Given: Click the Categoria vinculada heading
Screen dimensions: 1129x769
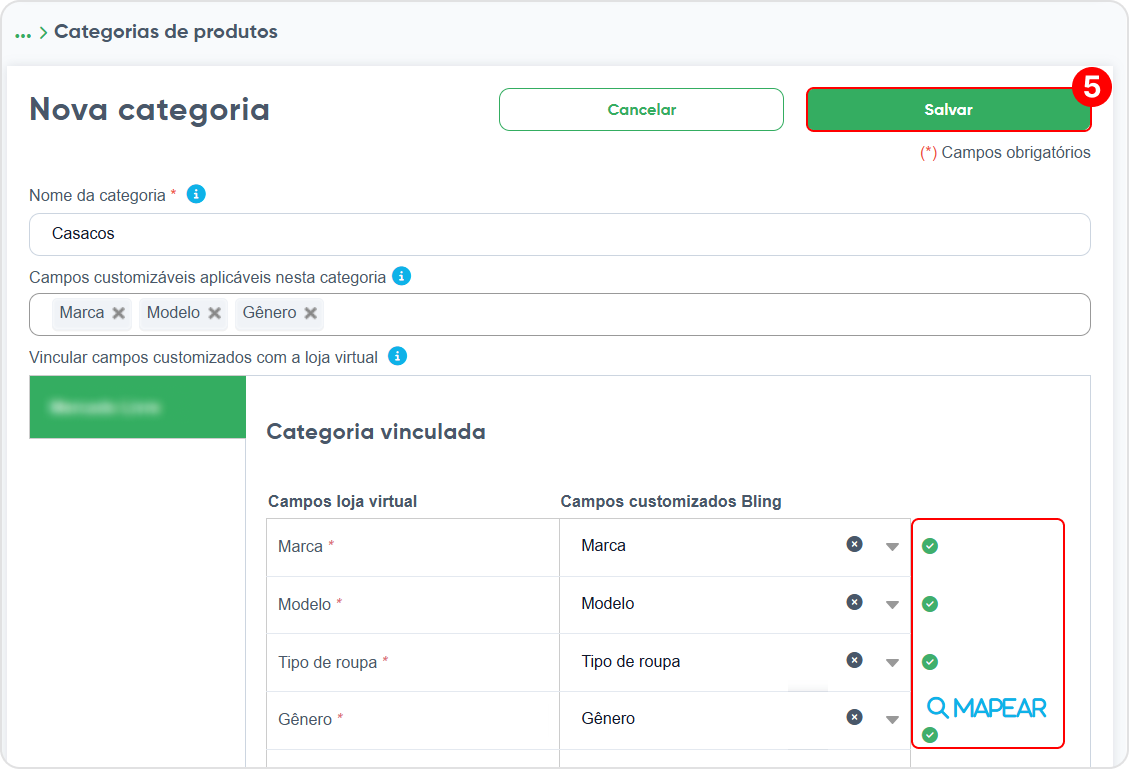Looking at the screenshot, I should tap(376, 432).
